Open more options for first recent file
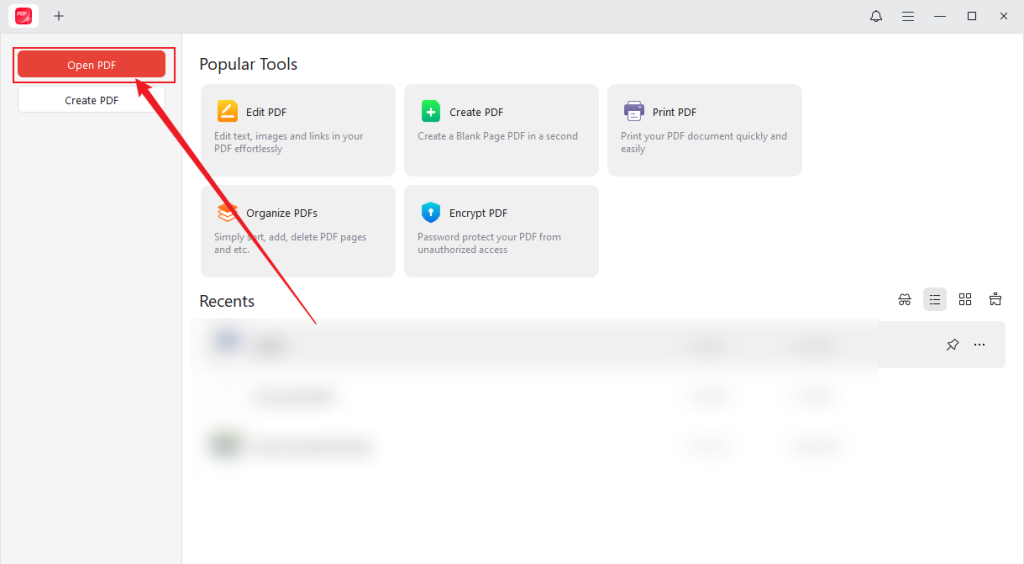The image size is (1024, 564). click(x=980, y=345)
